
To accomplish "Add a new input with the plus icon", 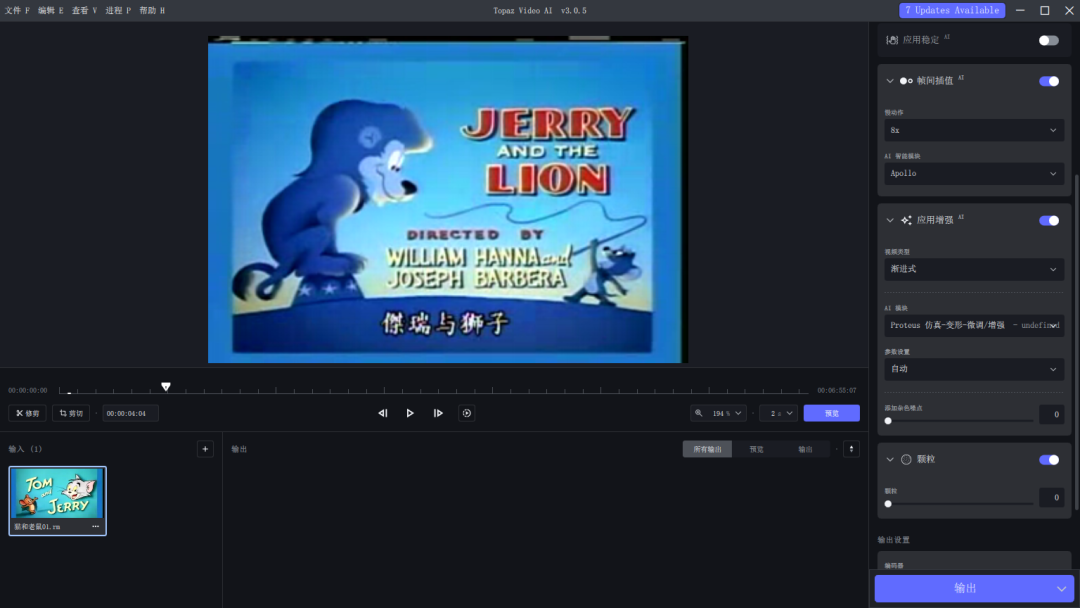I will click(205, 449).
